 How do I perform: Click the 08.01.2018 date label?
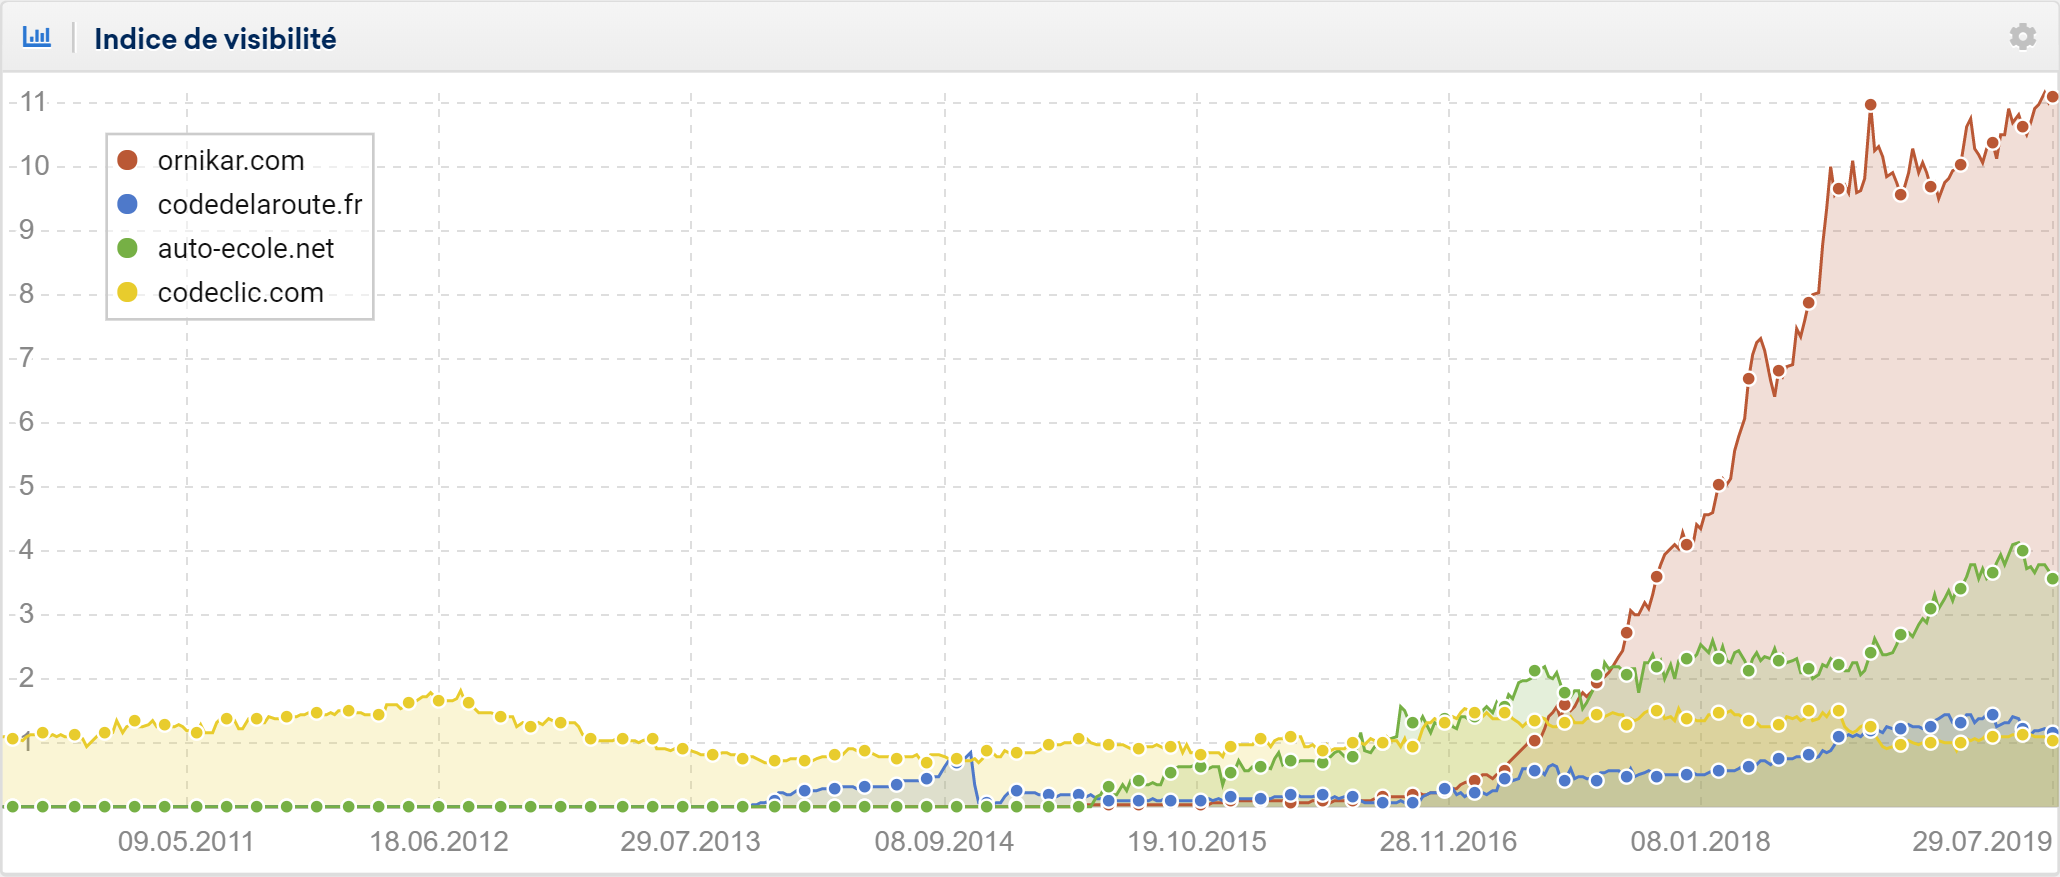click(x=1700, y=841)
